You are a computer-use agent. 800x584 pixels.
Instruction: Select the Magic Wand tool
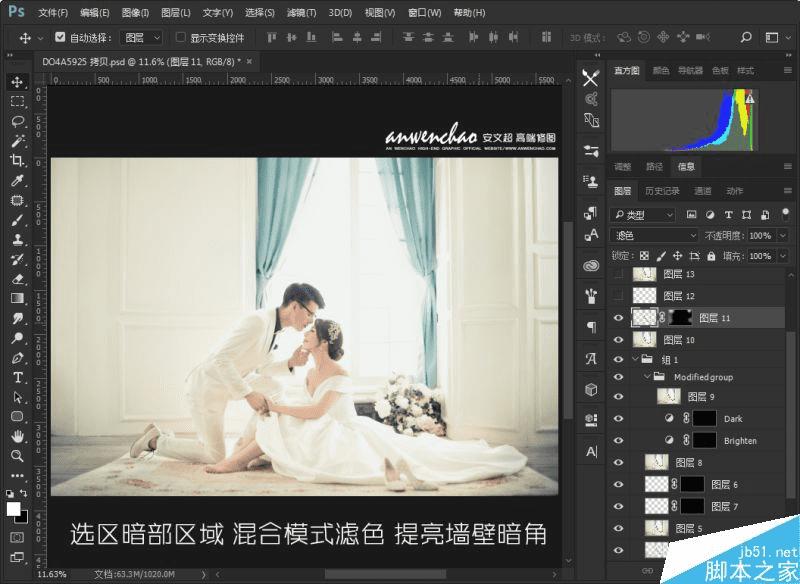17,140
